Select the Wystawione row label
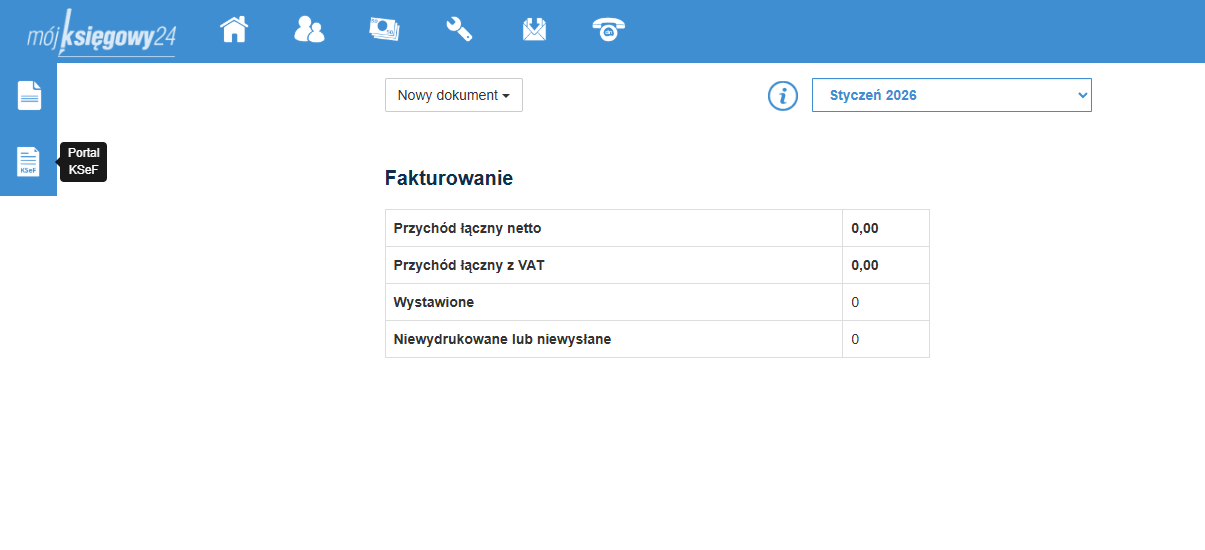 [434, 302]
